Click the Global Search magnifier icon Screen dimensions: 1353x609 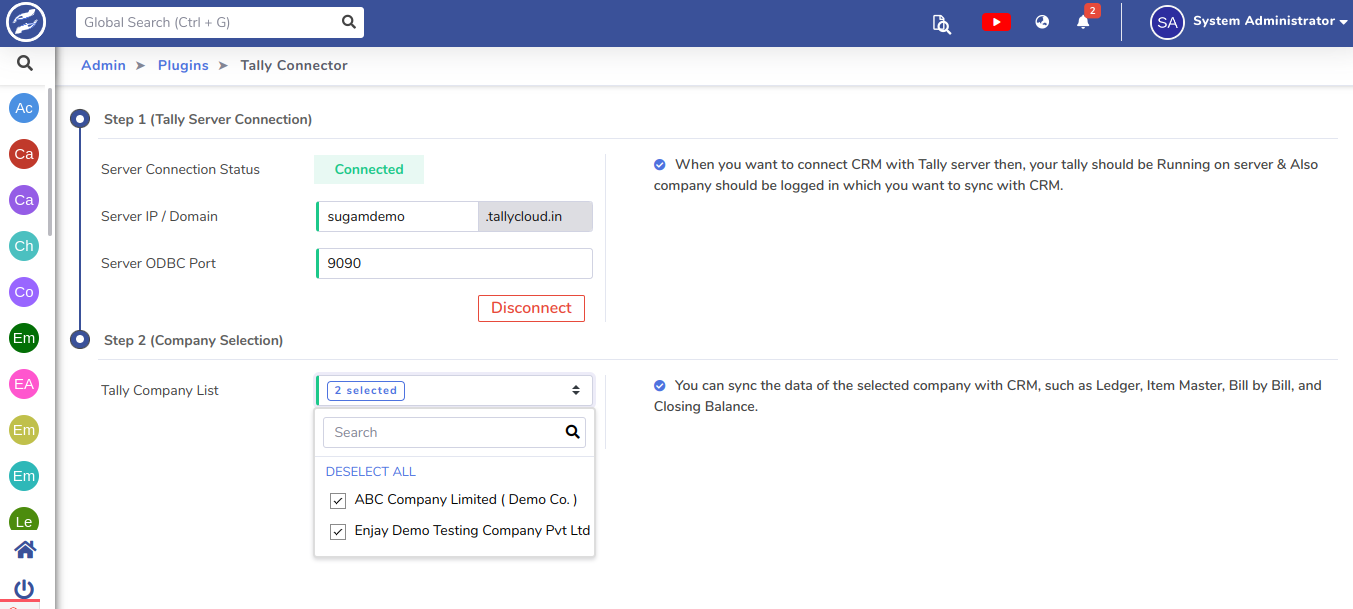click(x=349, y=22)
